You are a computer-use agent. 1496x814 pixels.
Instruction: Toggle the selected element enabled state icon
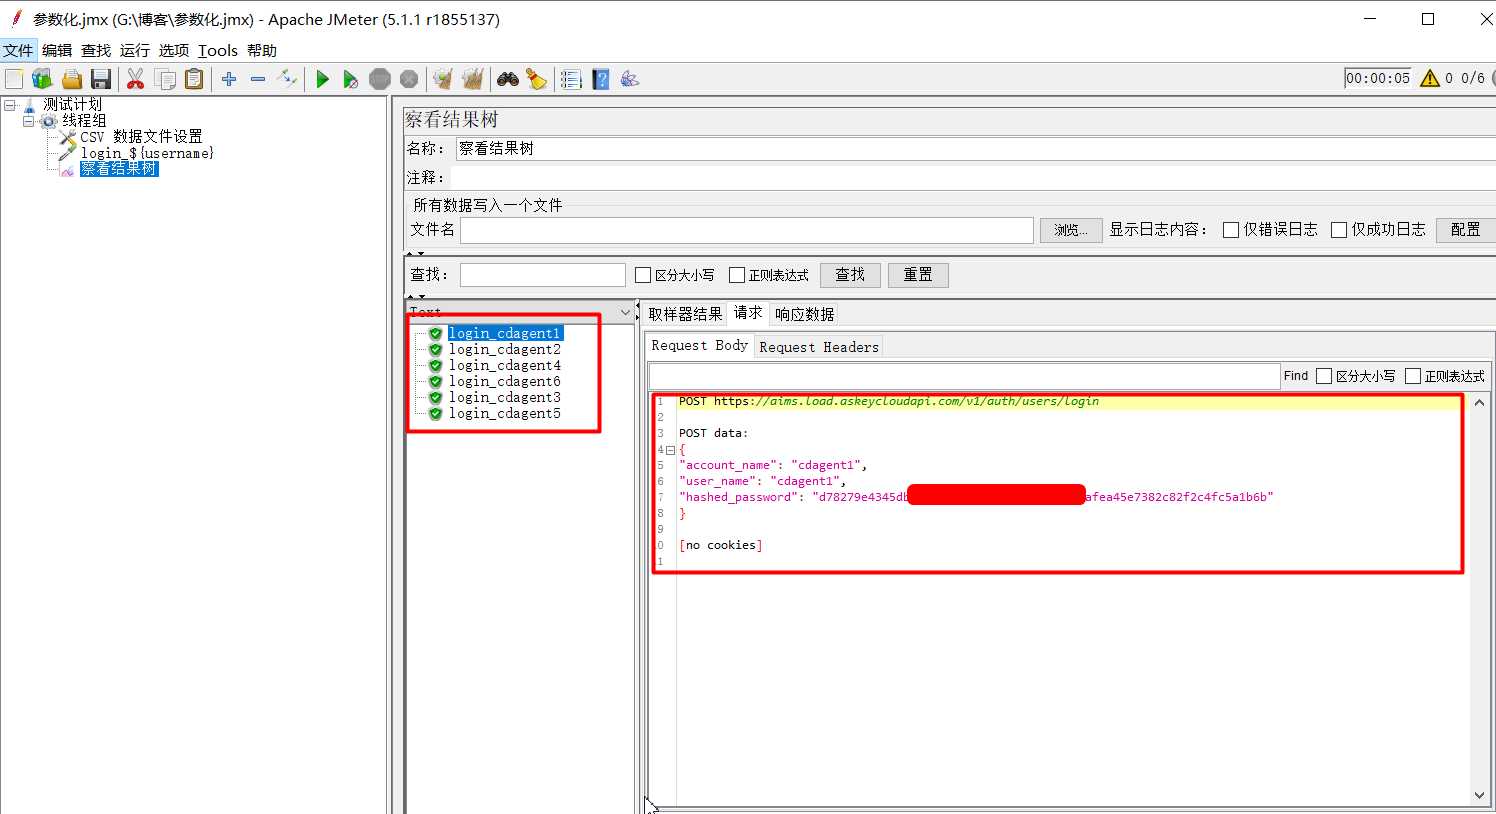click(x=287, y=79)
